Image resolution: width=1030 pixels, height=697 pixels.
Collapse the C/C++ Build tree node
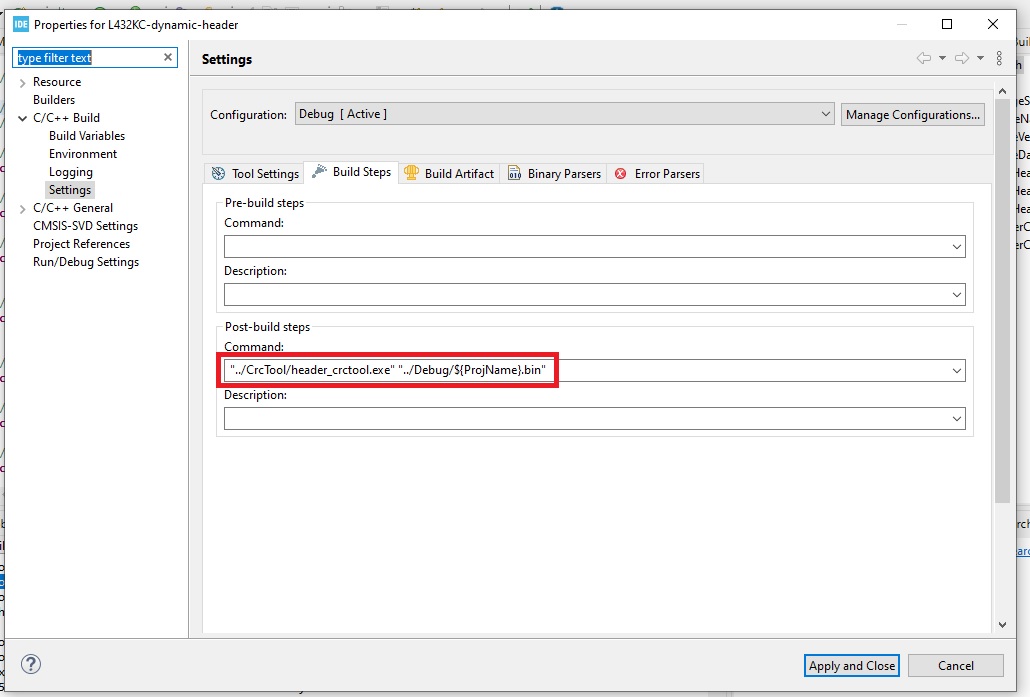(23, 118)
